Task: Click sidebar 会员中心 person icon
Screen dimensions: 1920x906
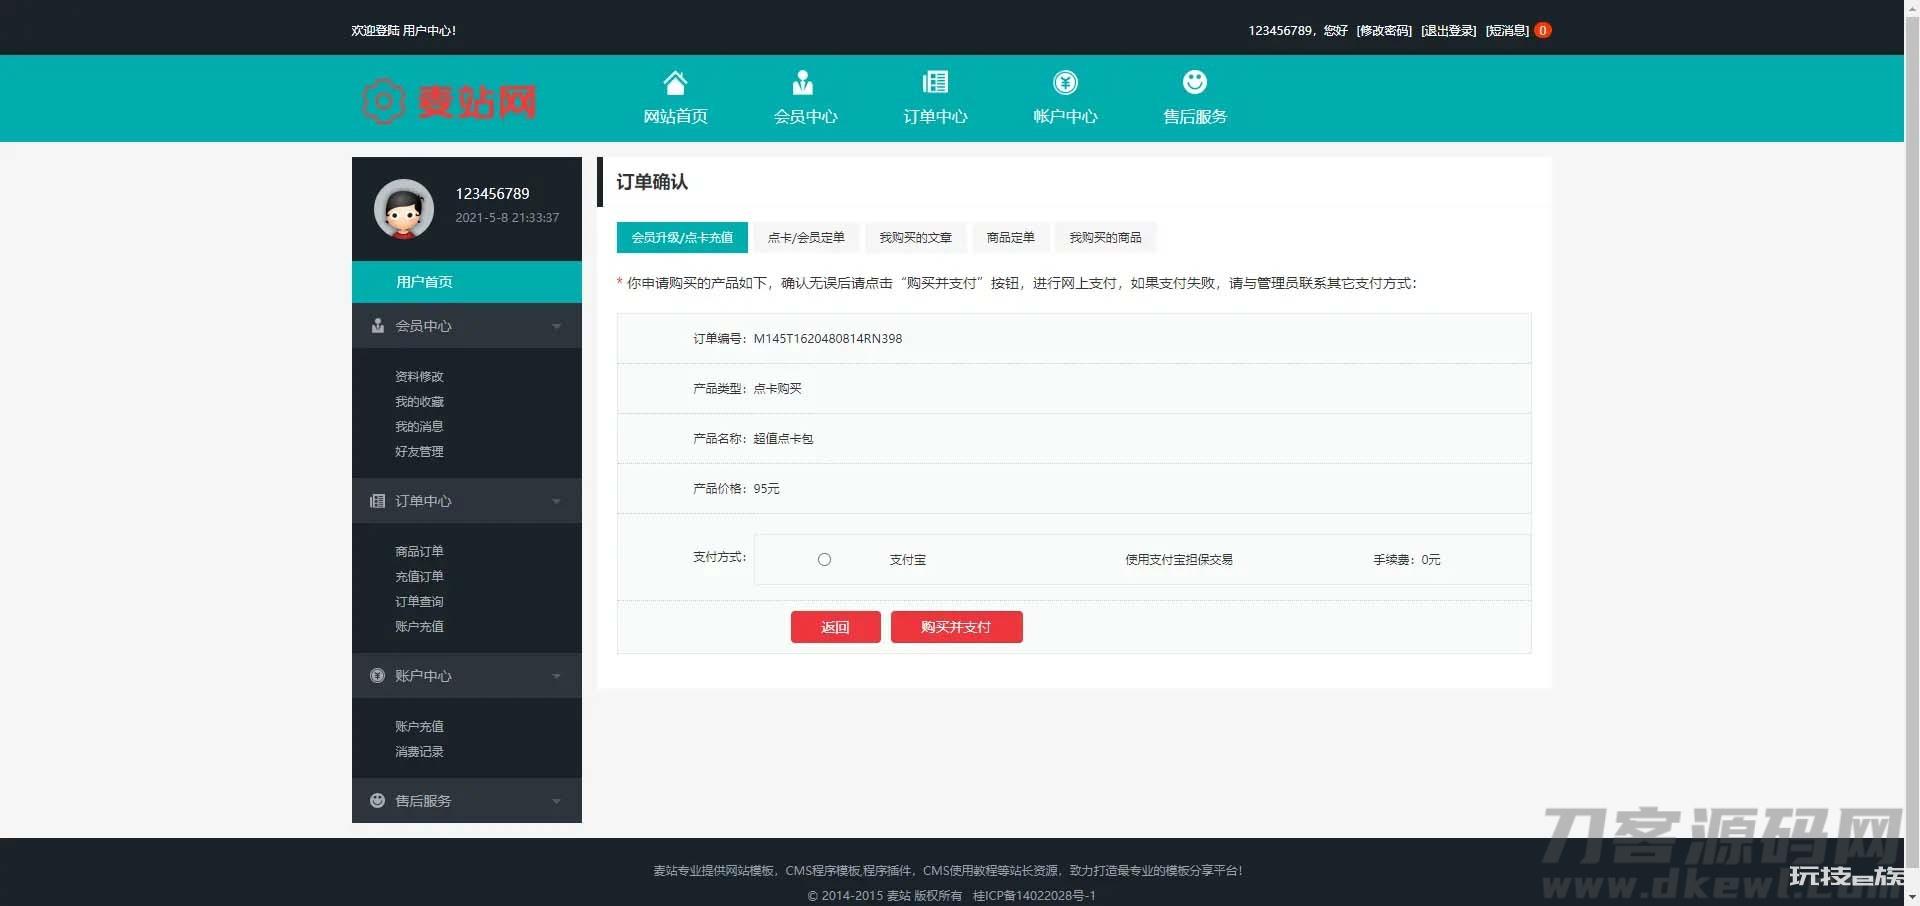Action: tap(377, 326)
